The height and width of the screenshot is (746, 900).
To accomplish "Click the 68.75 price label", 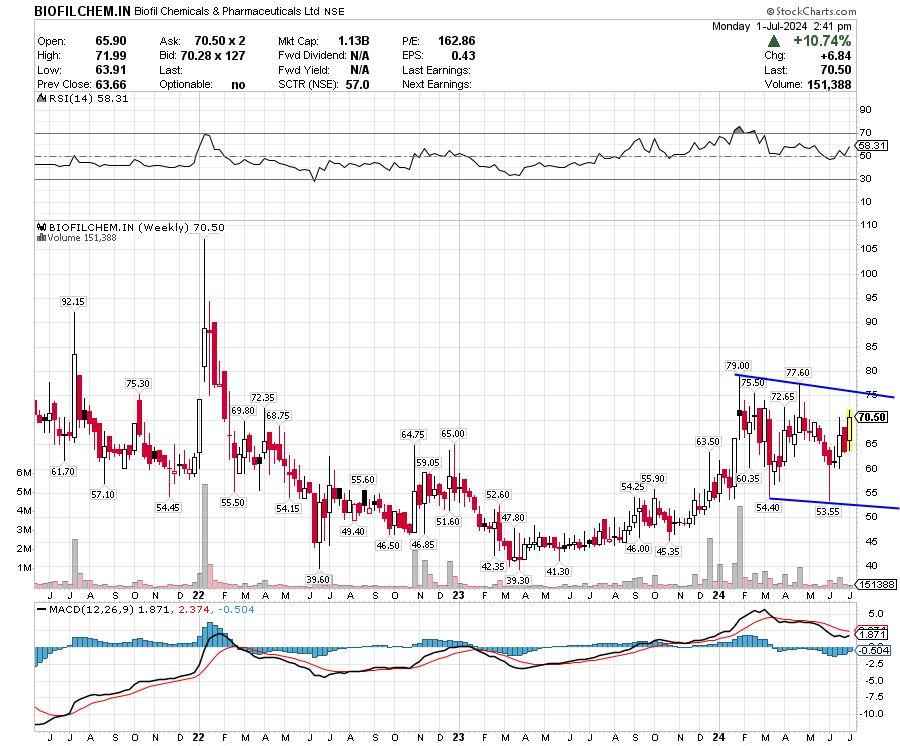I will (278, 415).
